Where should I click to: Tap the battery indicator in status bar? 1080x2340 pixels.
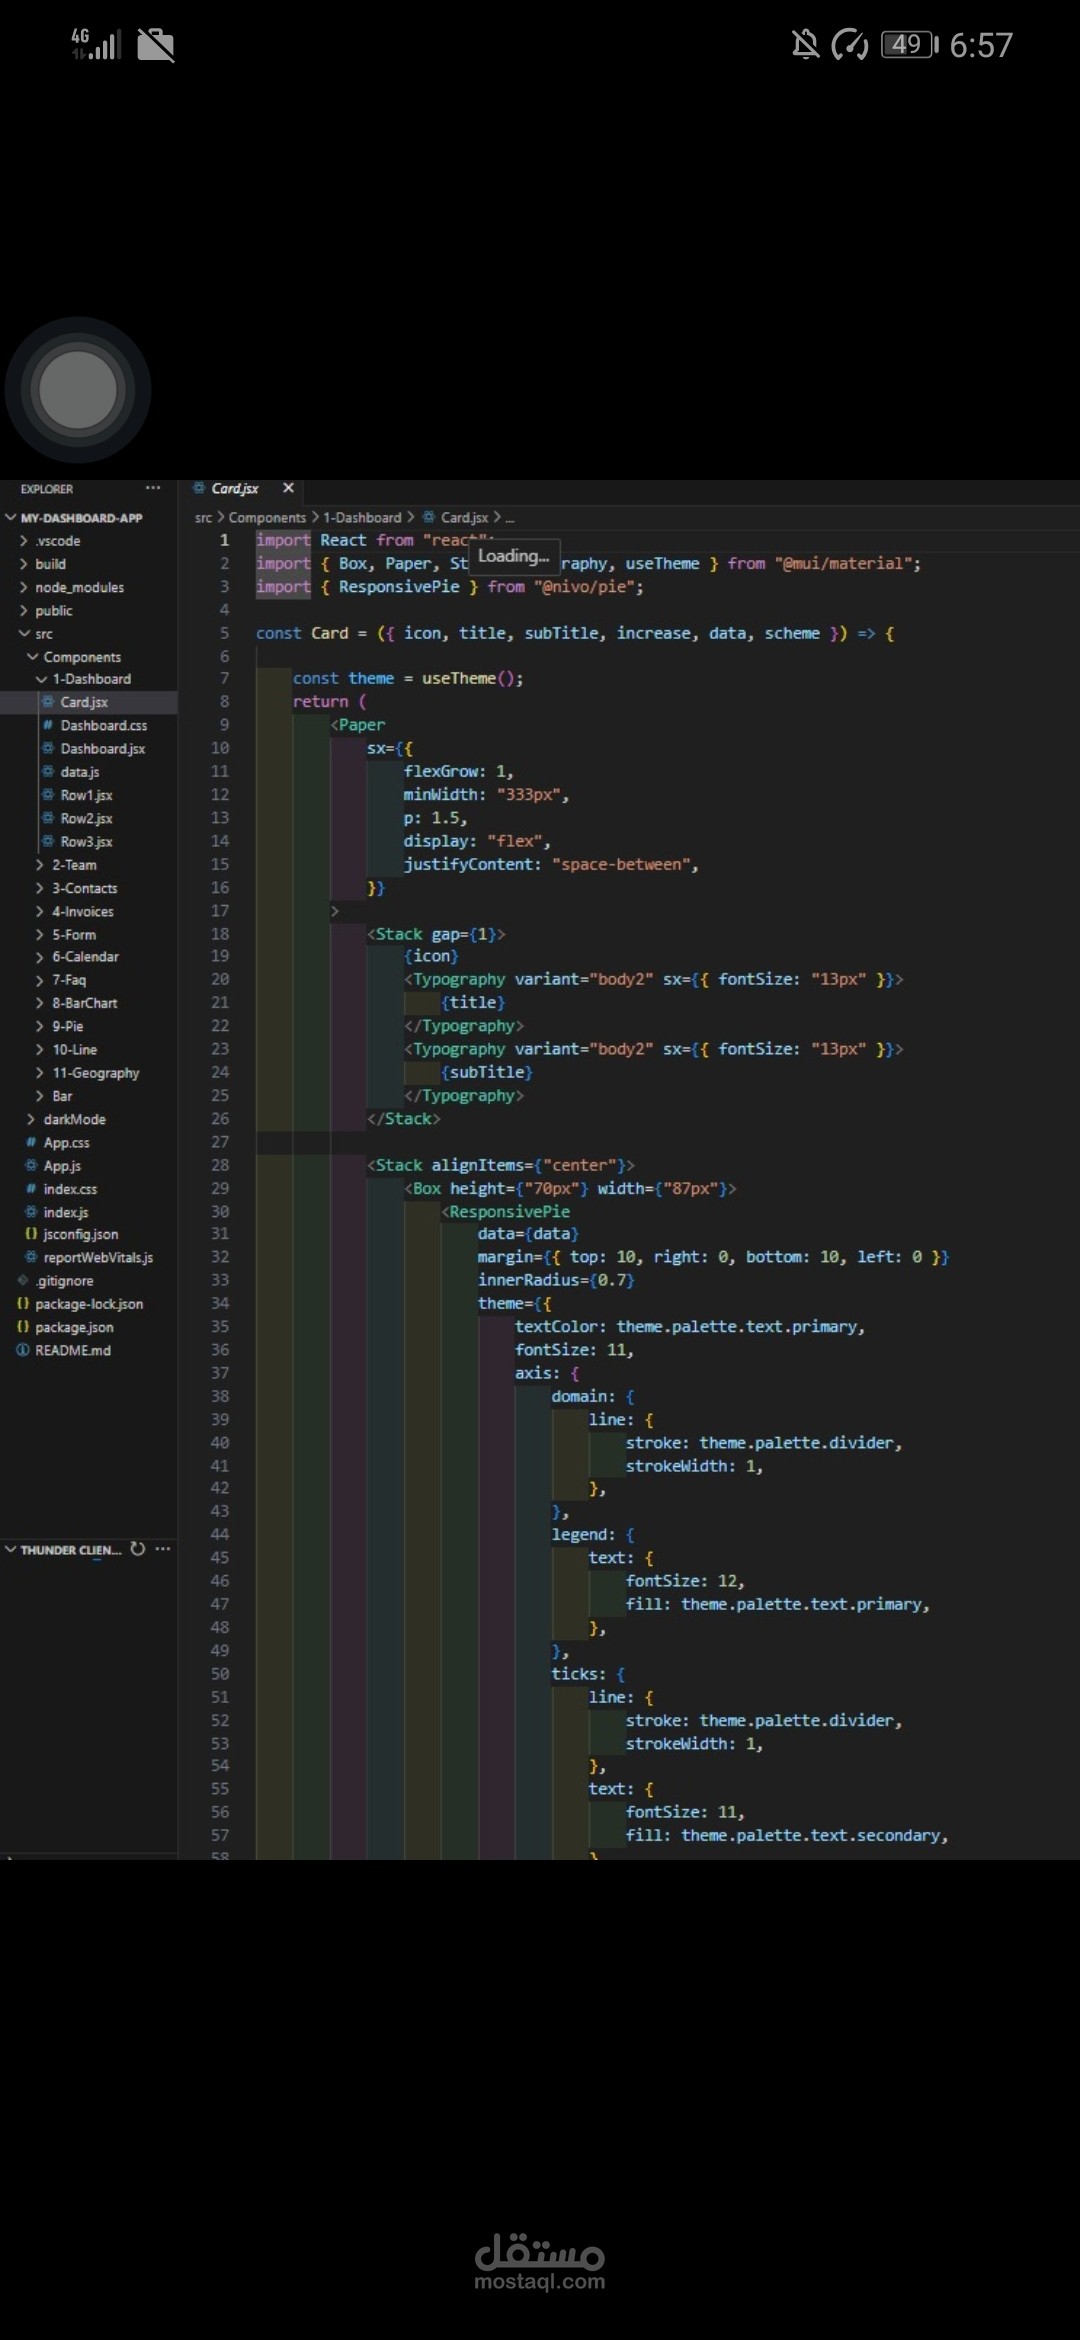(909, 45)
